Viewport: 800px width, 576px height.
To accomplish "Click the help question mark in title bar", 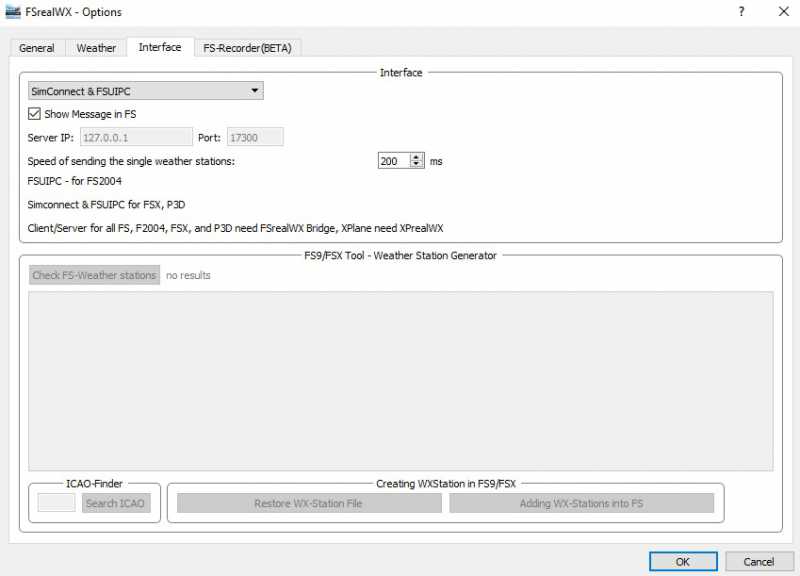I will tap(741, 12).
